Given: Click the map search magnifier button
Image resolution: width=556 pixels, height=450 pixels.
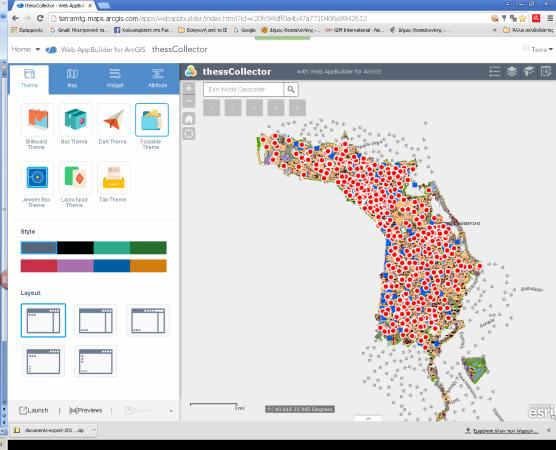Looking at the screenshot, I should (x=291, y=89).
